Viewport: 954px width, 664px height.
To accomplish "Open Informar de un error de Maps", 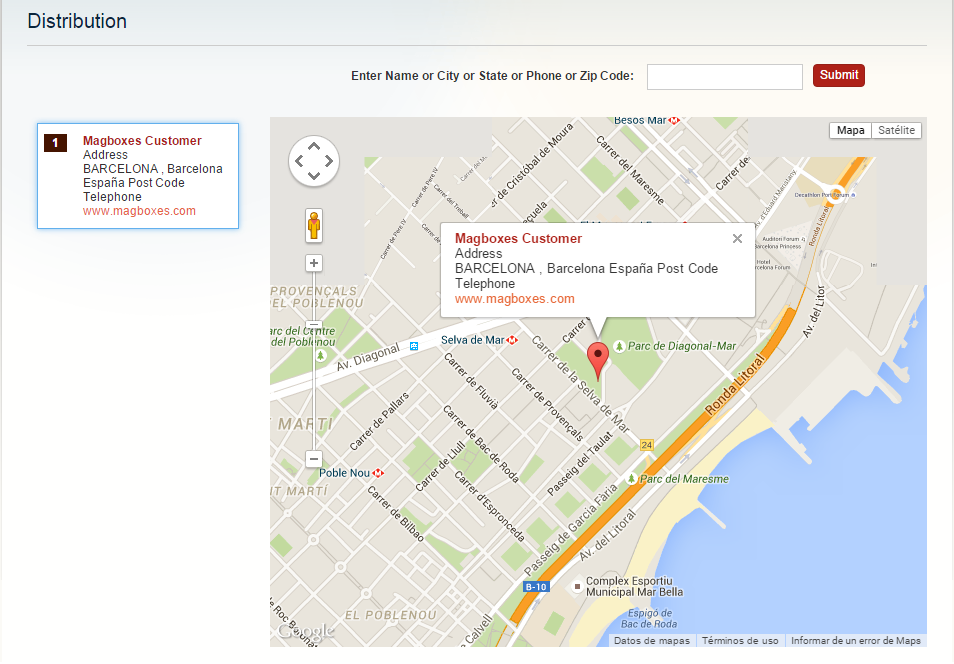I will [855, 640].
